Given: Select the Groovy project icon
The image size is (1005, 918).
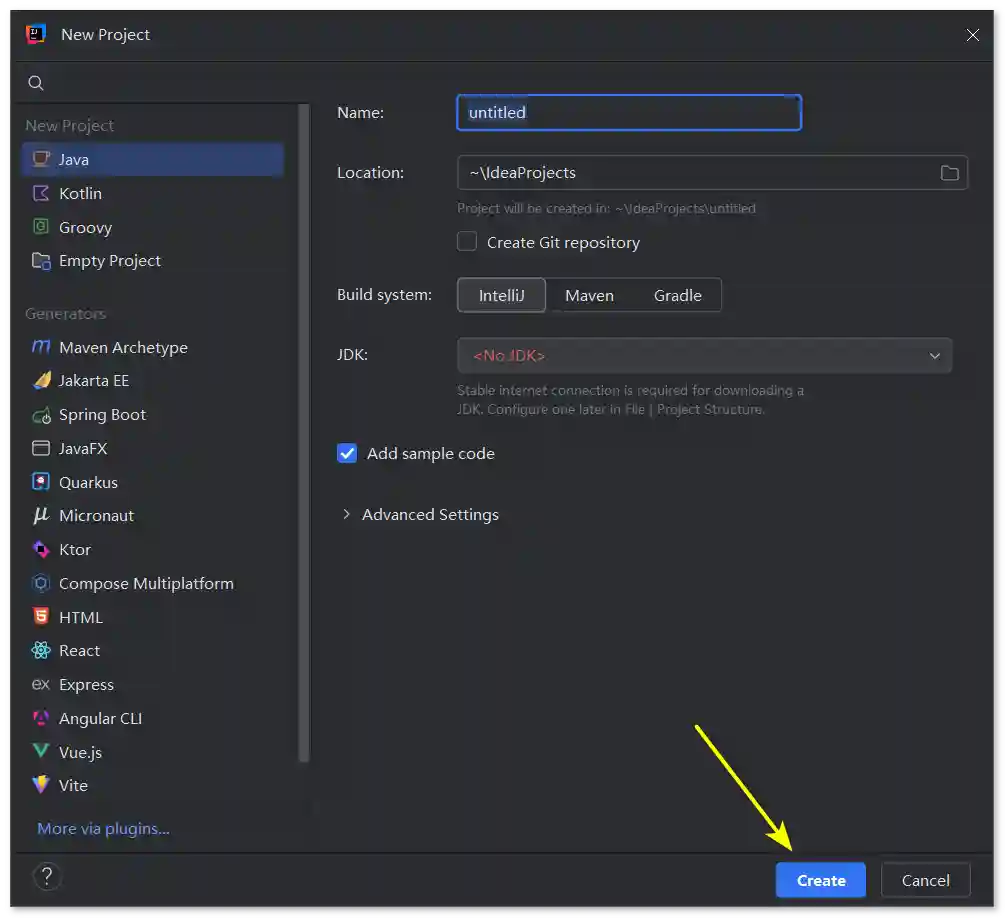Looking at the screenshot, I should pos(41,227).
